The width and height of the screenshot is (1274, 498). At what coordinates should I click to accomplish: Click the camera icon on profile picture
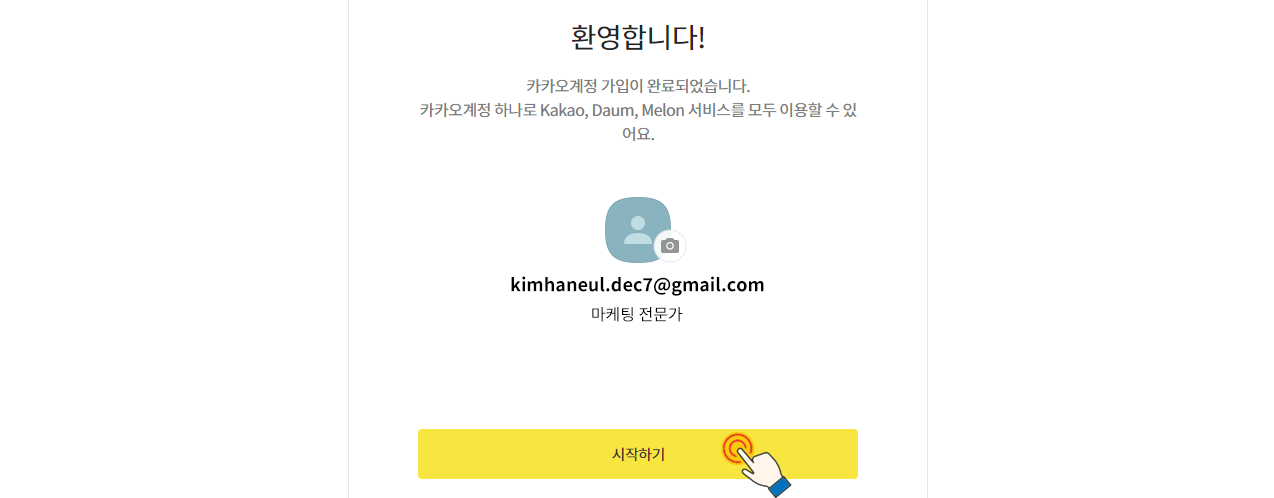coord(670,246)
